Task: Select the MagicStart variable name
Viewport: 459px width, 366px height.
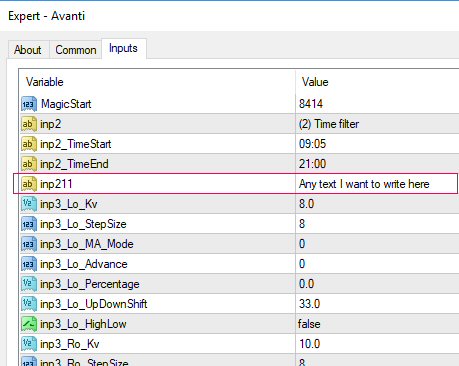Action: 66,104
